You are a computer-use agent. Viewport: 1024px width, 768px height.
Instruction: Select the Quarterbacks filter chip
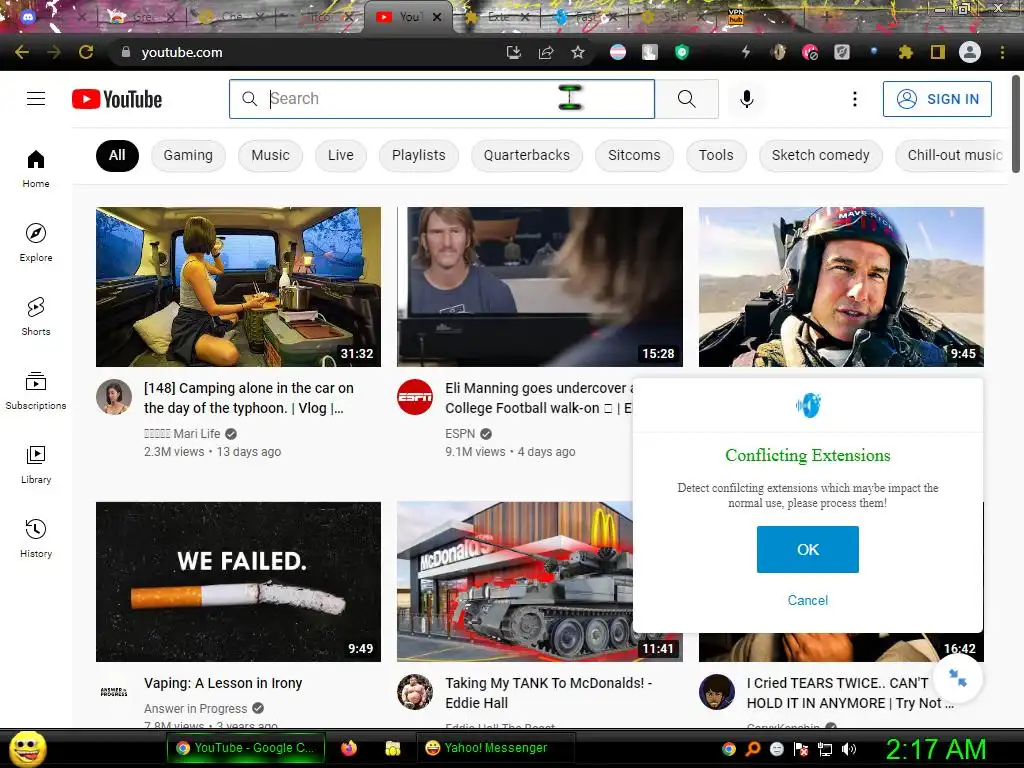click(526, 155)
